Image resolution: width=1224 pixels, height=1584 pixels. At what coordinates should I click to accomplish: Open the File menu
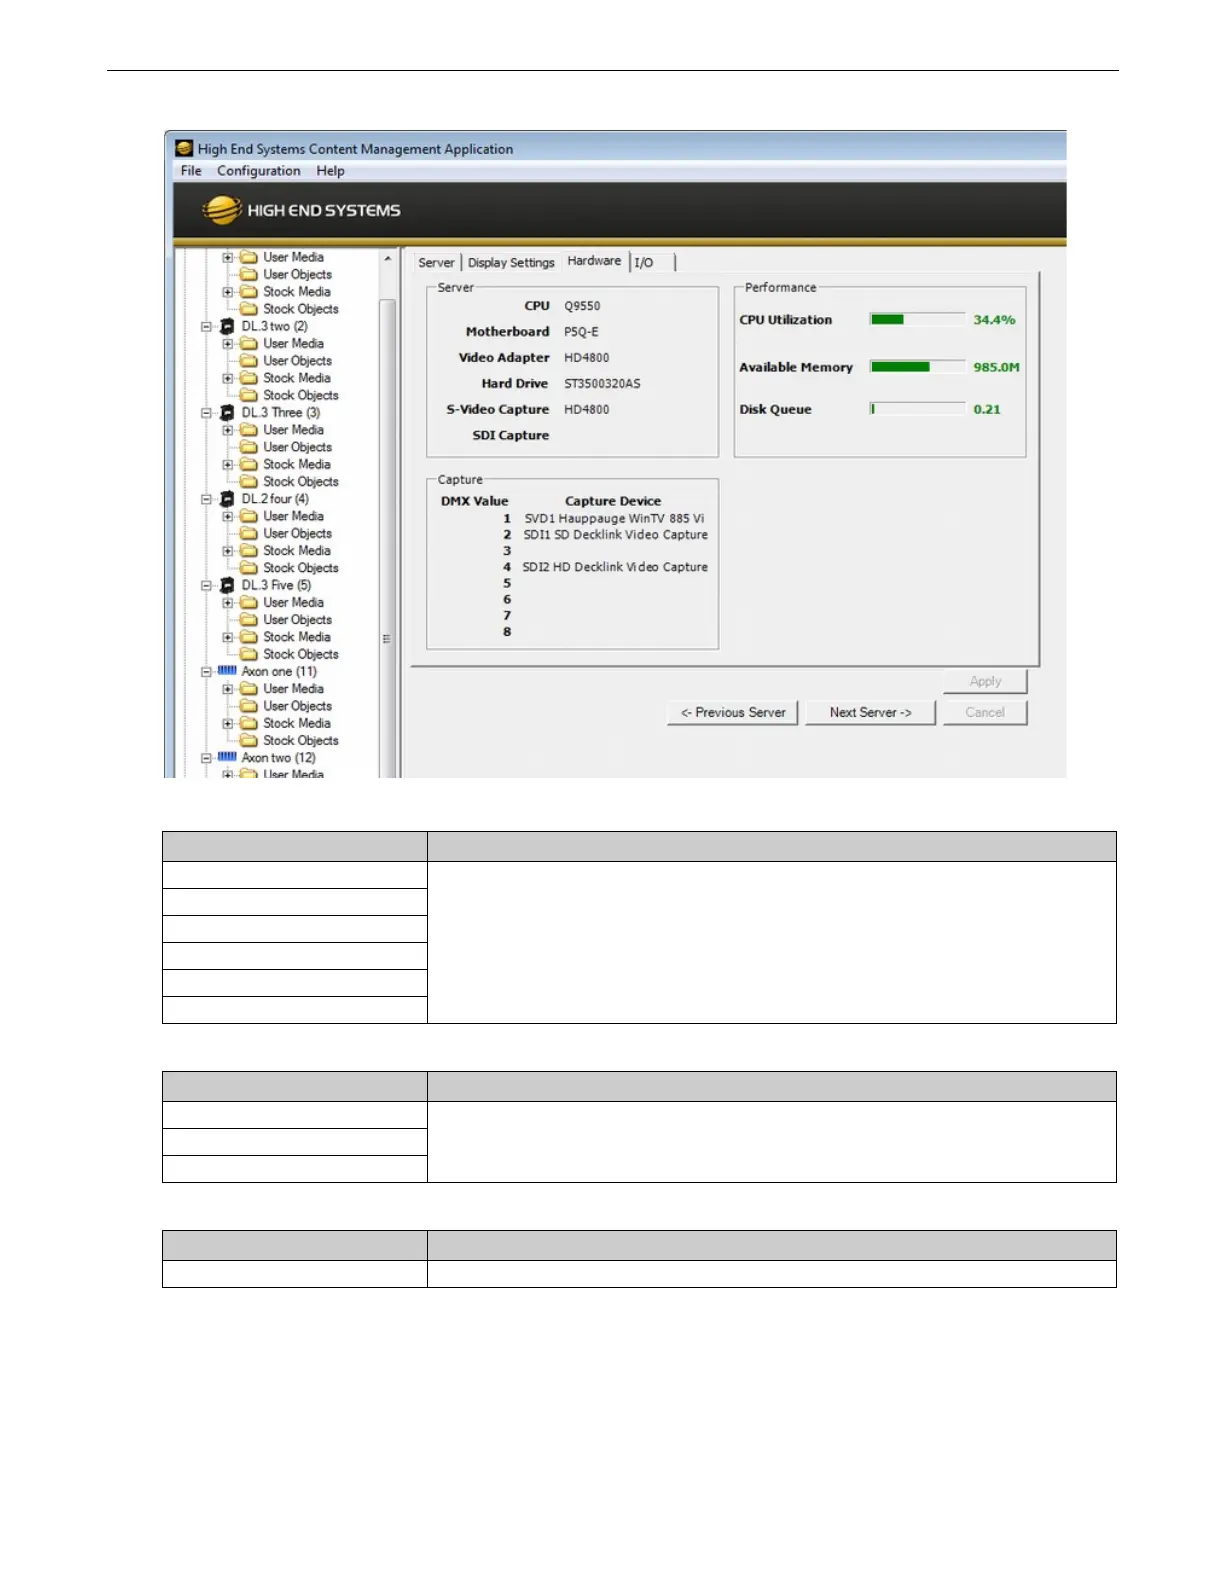pos(191,171)
